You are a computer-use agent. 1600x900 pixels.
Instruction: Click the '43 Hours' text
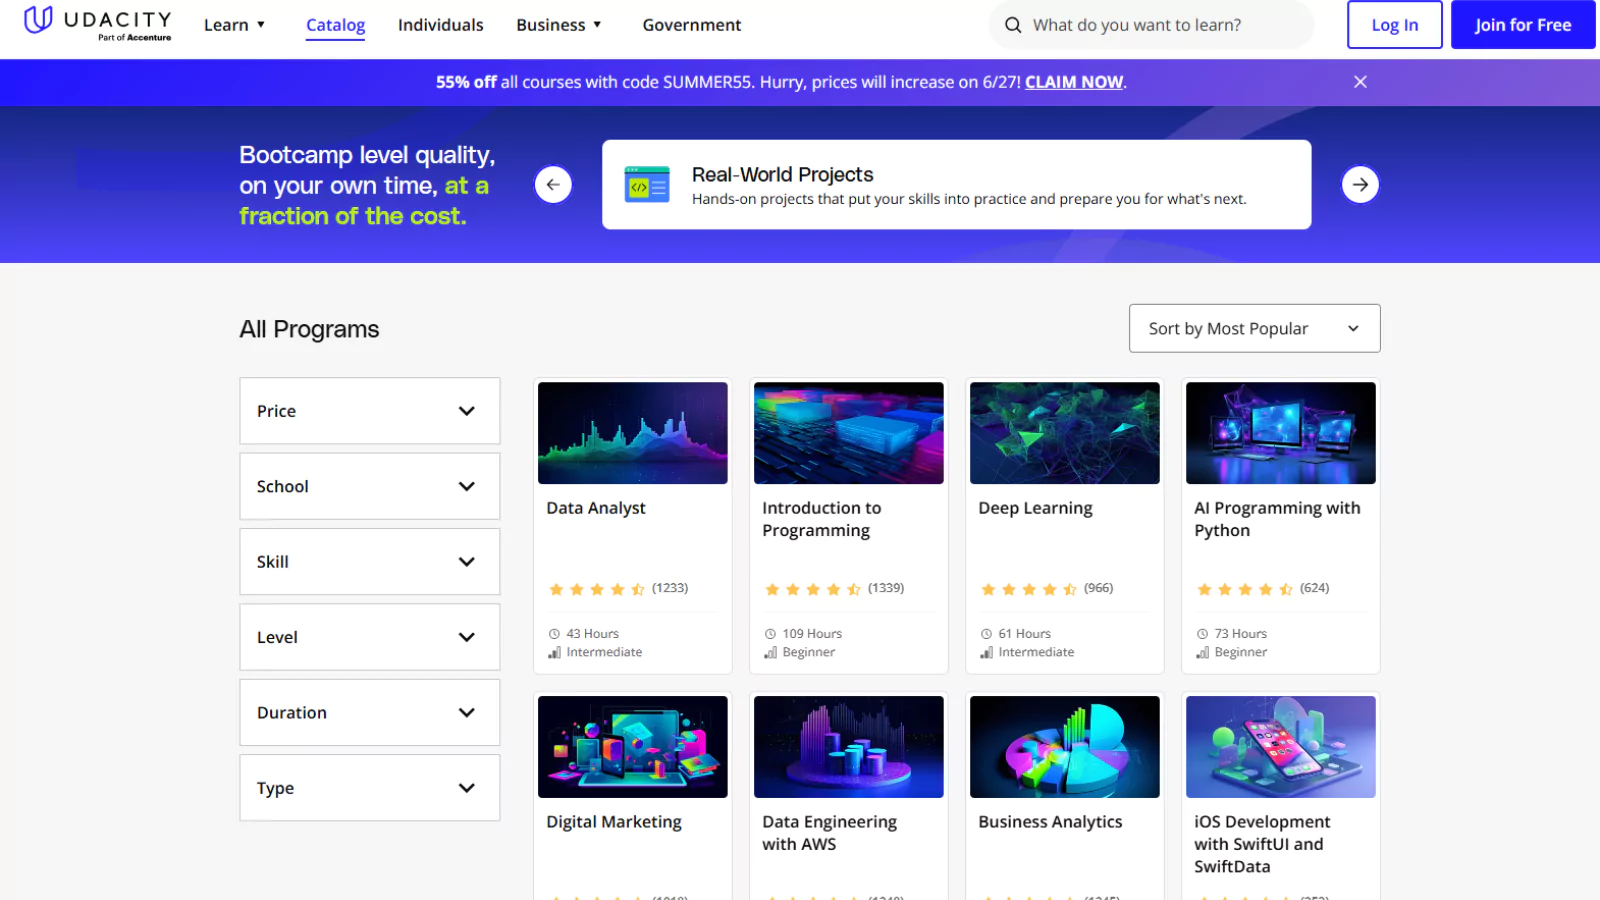pyautogui.click(x=593, y=634)
